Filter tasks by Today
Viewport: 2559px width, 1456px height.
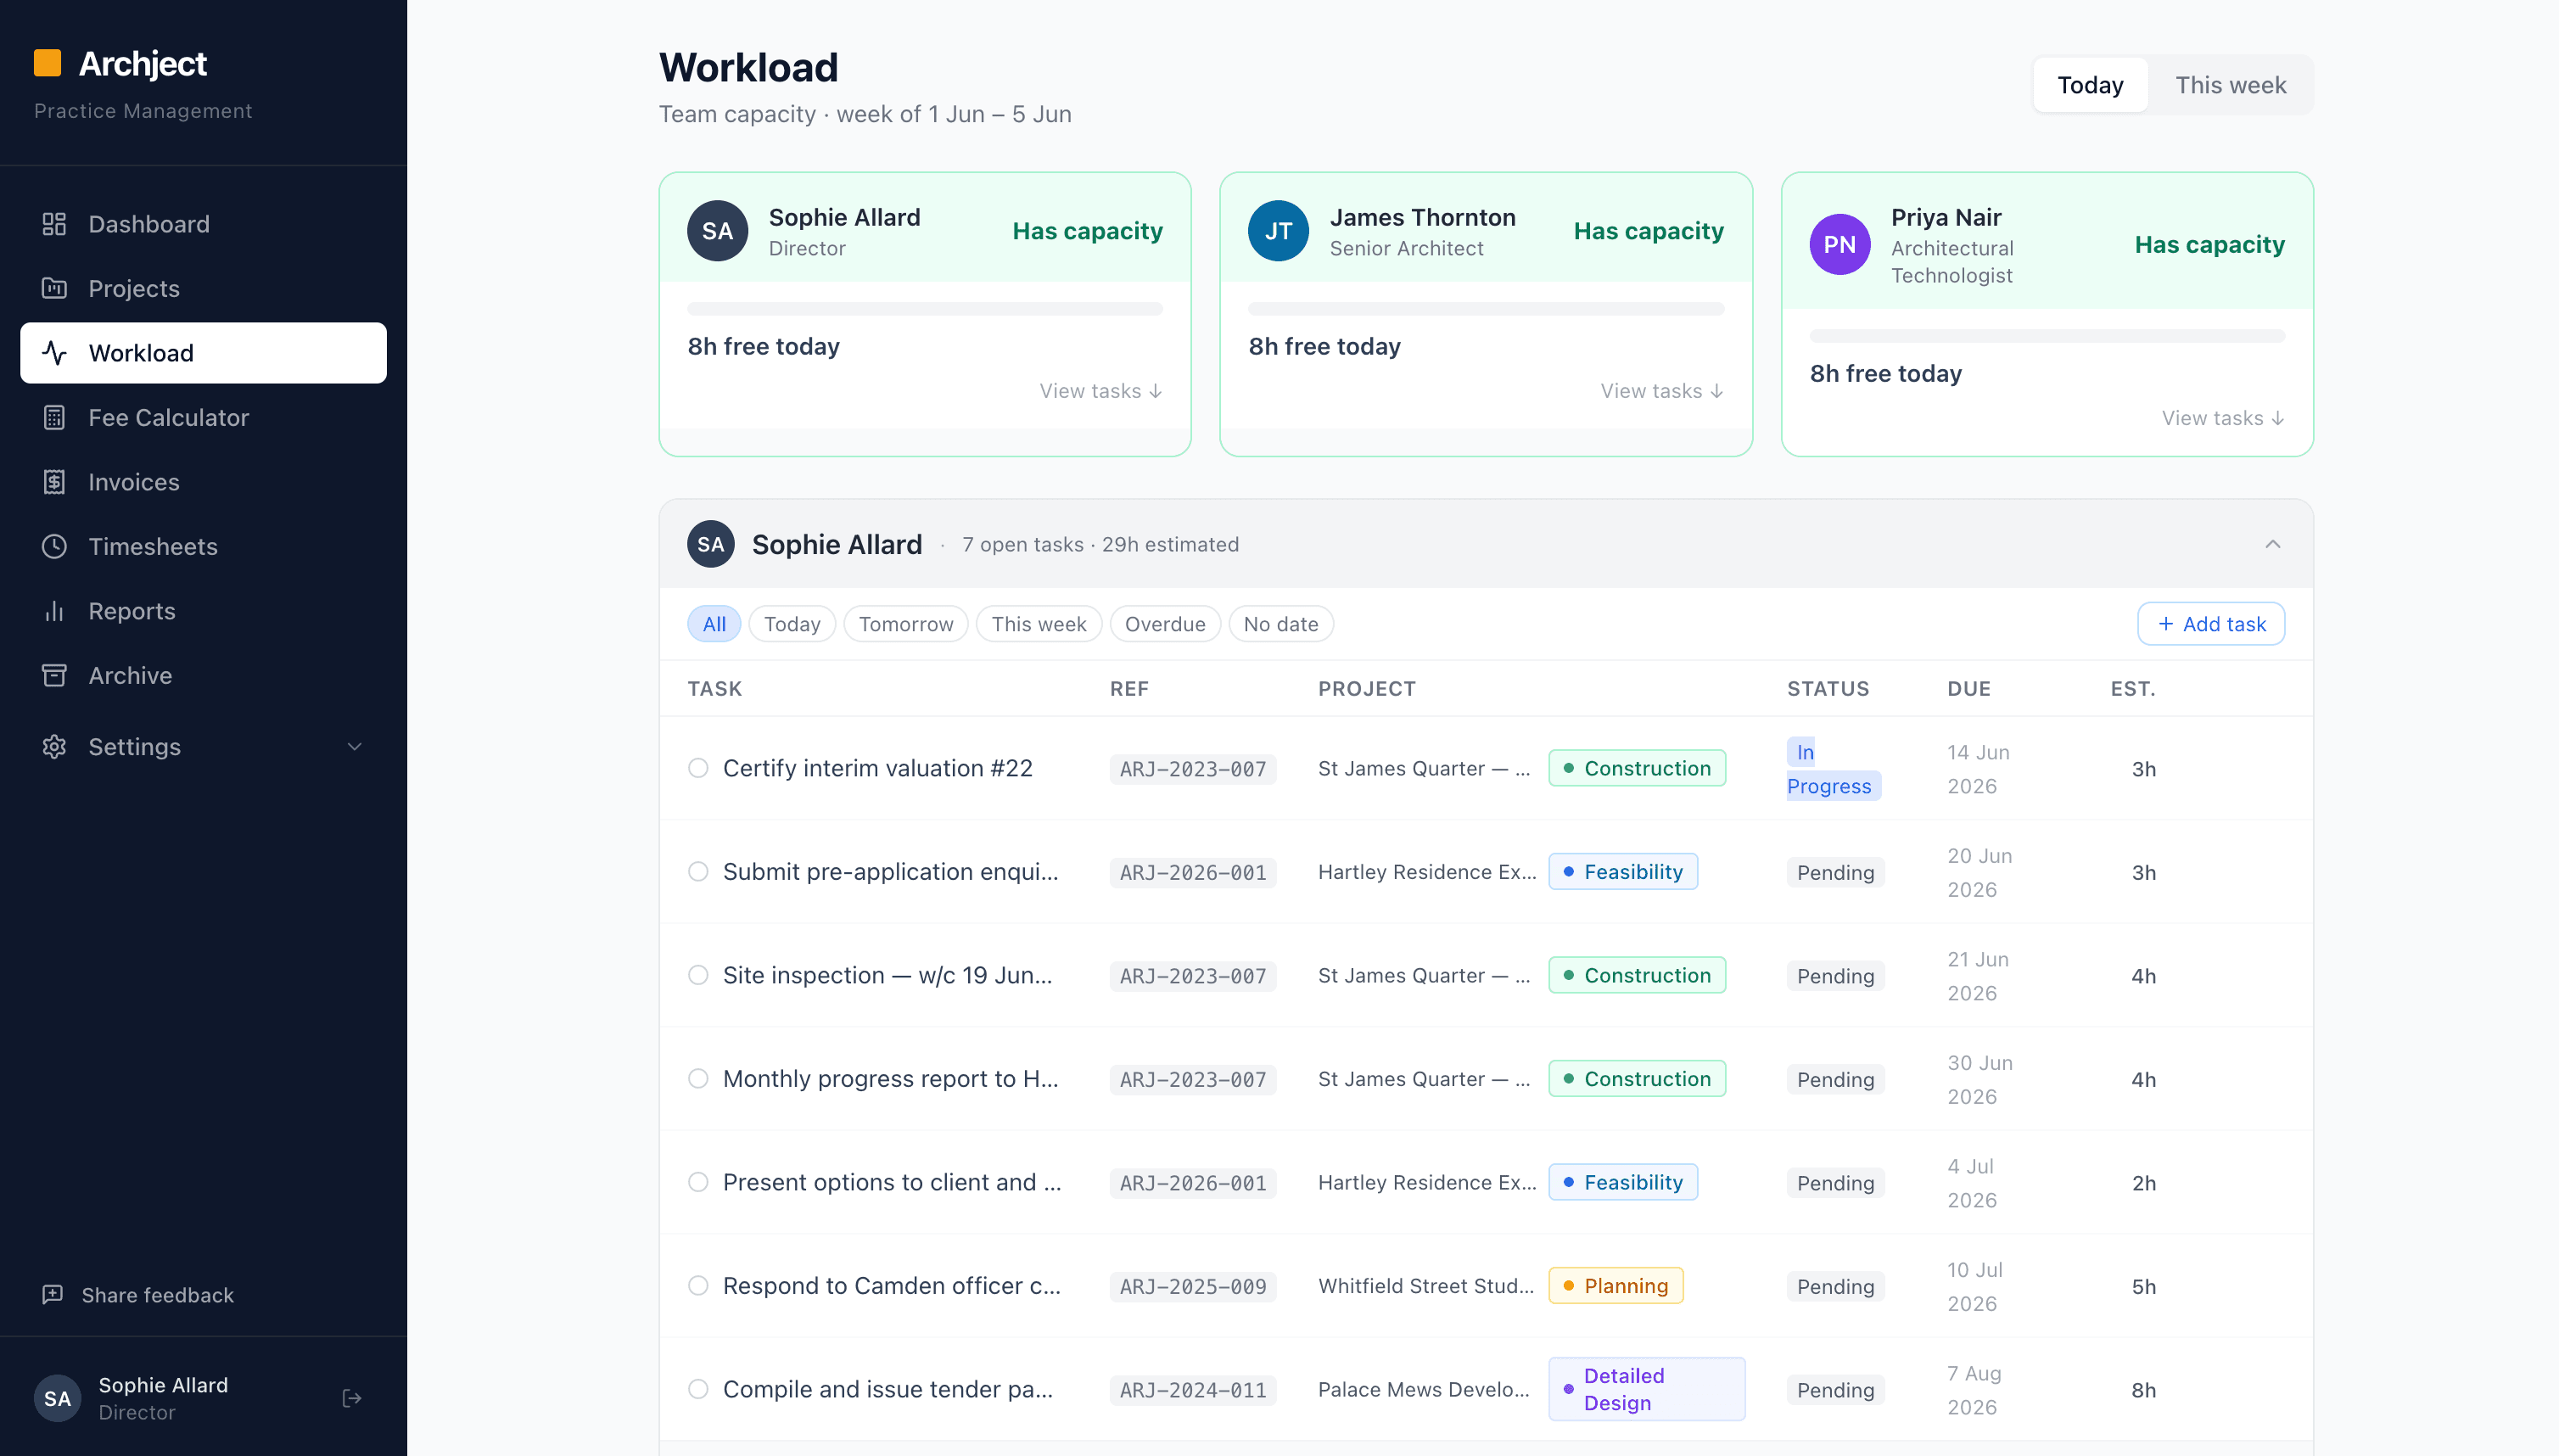point(791,624)
